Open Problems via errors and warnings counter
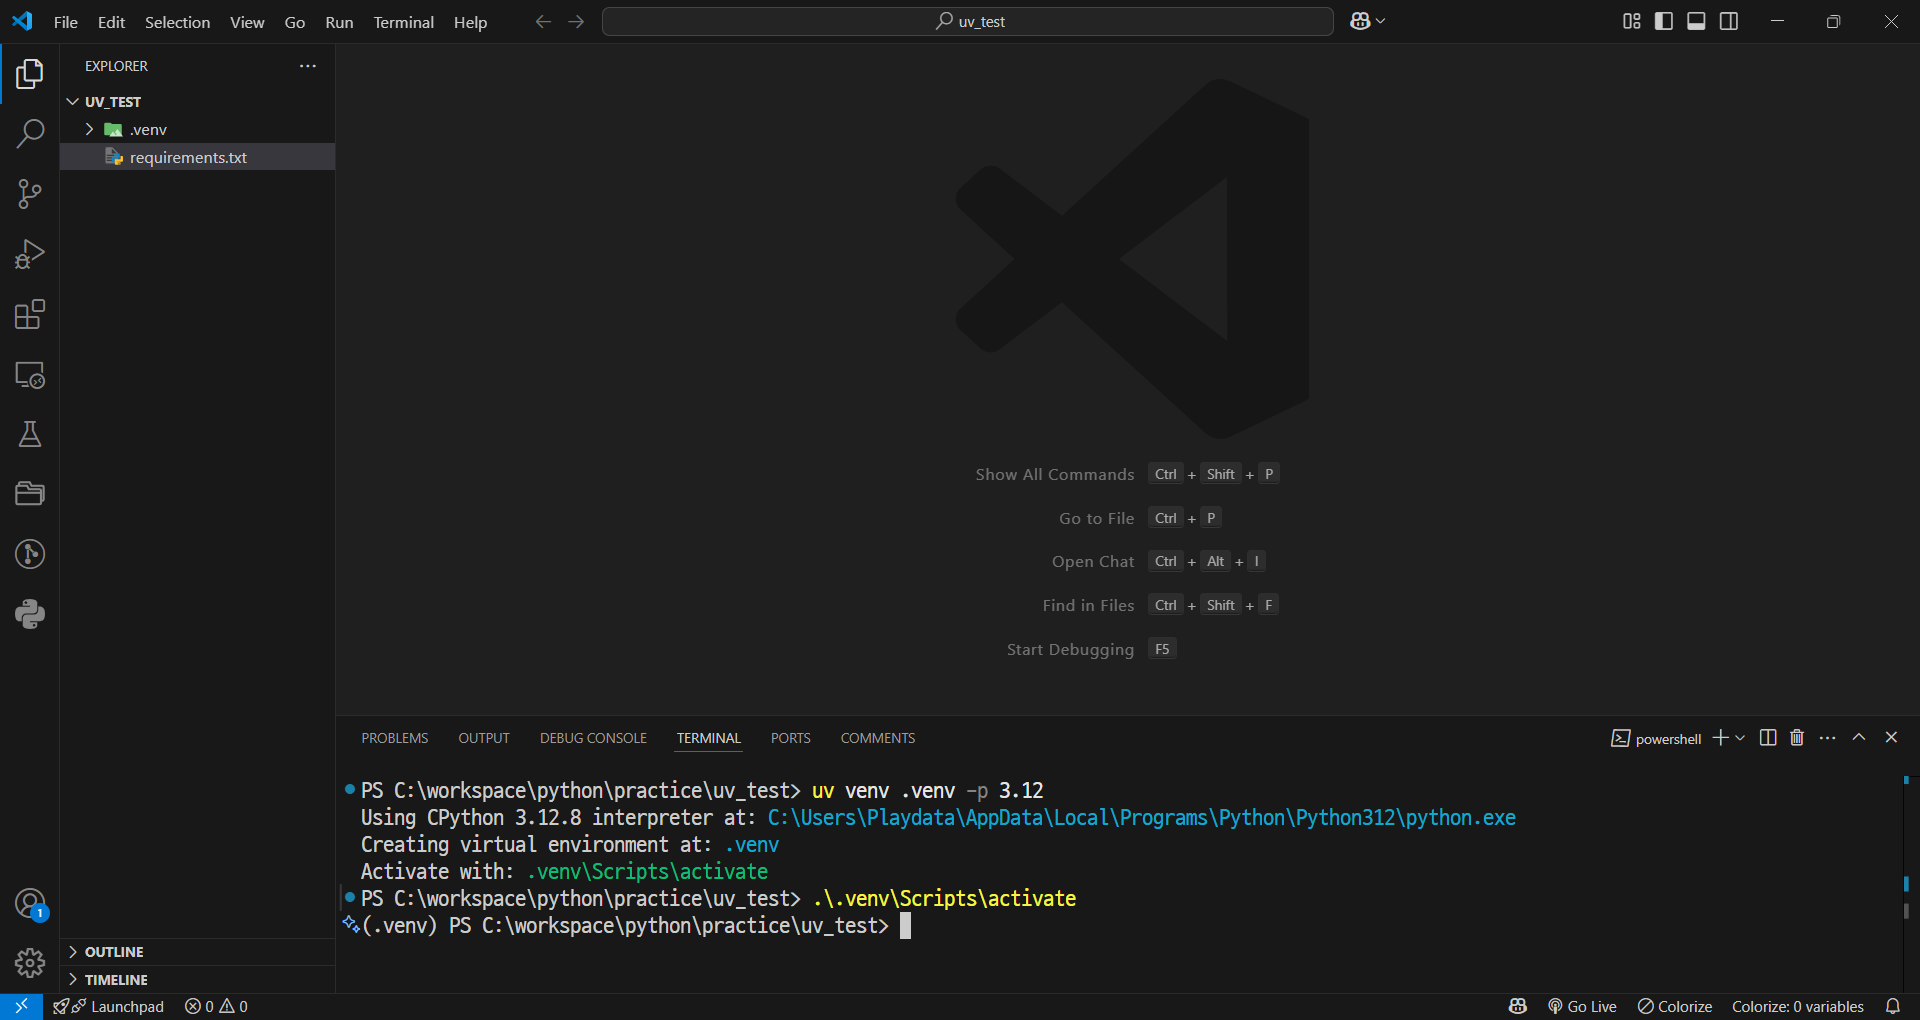This screenshot has height=1020, width=1920. (x=216, y=1006)
